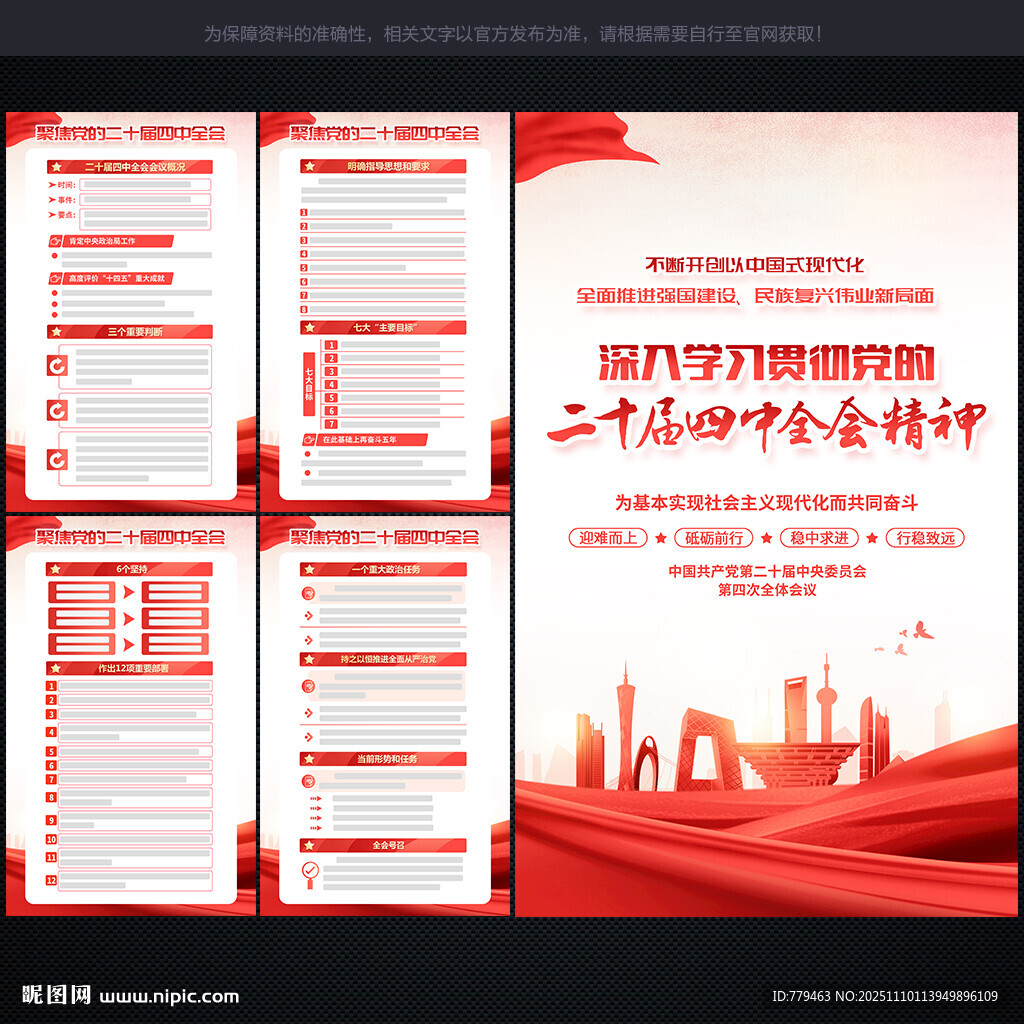Image resolution: width=1024 pixels, height=1024 pixels.
Task: Click the star icon beside 三个重要判断
Action: (57, 332)
